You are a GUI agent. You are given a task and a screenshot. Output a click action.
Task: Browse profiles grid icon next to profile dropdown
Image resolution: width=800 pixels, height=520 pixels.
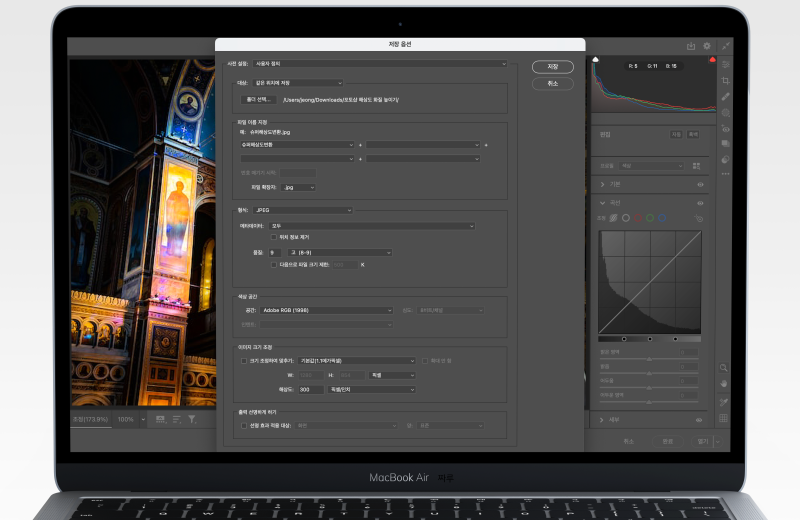point(696,166)
